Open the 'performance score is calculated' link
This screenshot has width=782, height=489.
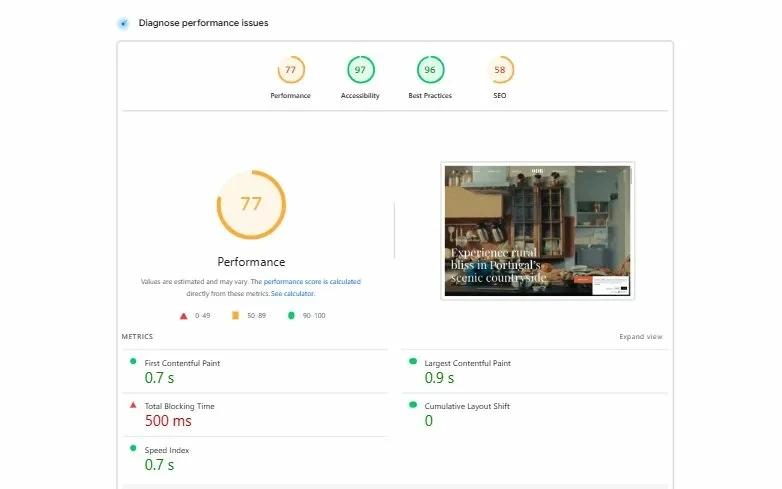click(312, 282)
